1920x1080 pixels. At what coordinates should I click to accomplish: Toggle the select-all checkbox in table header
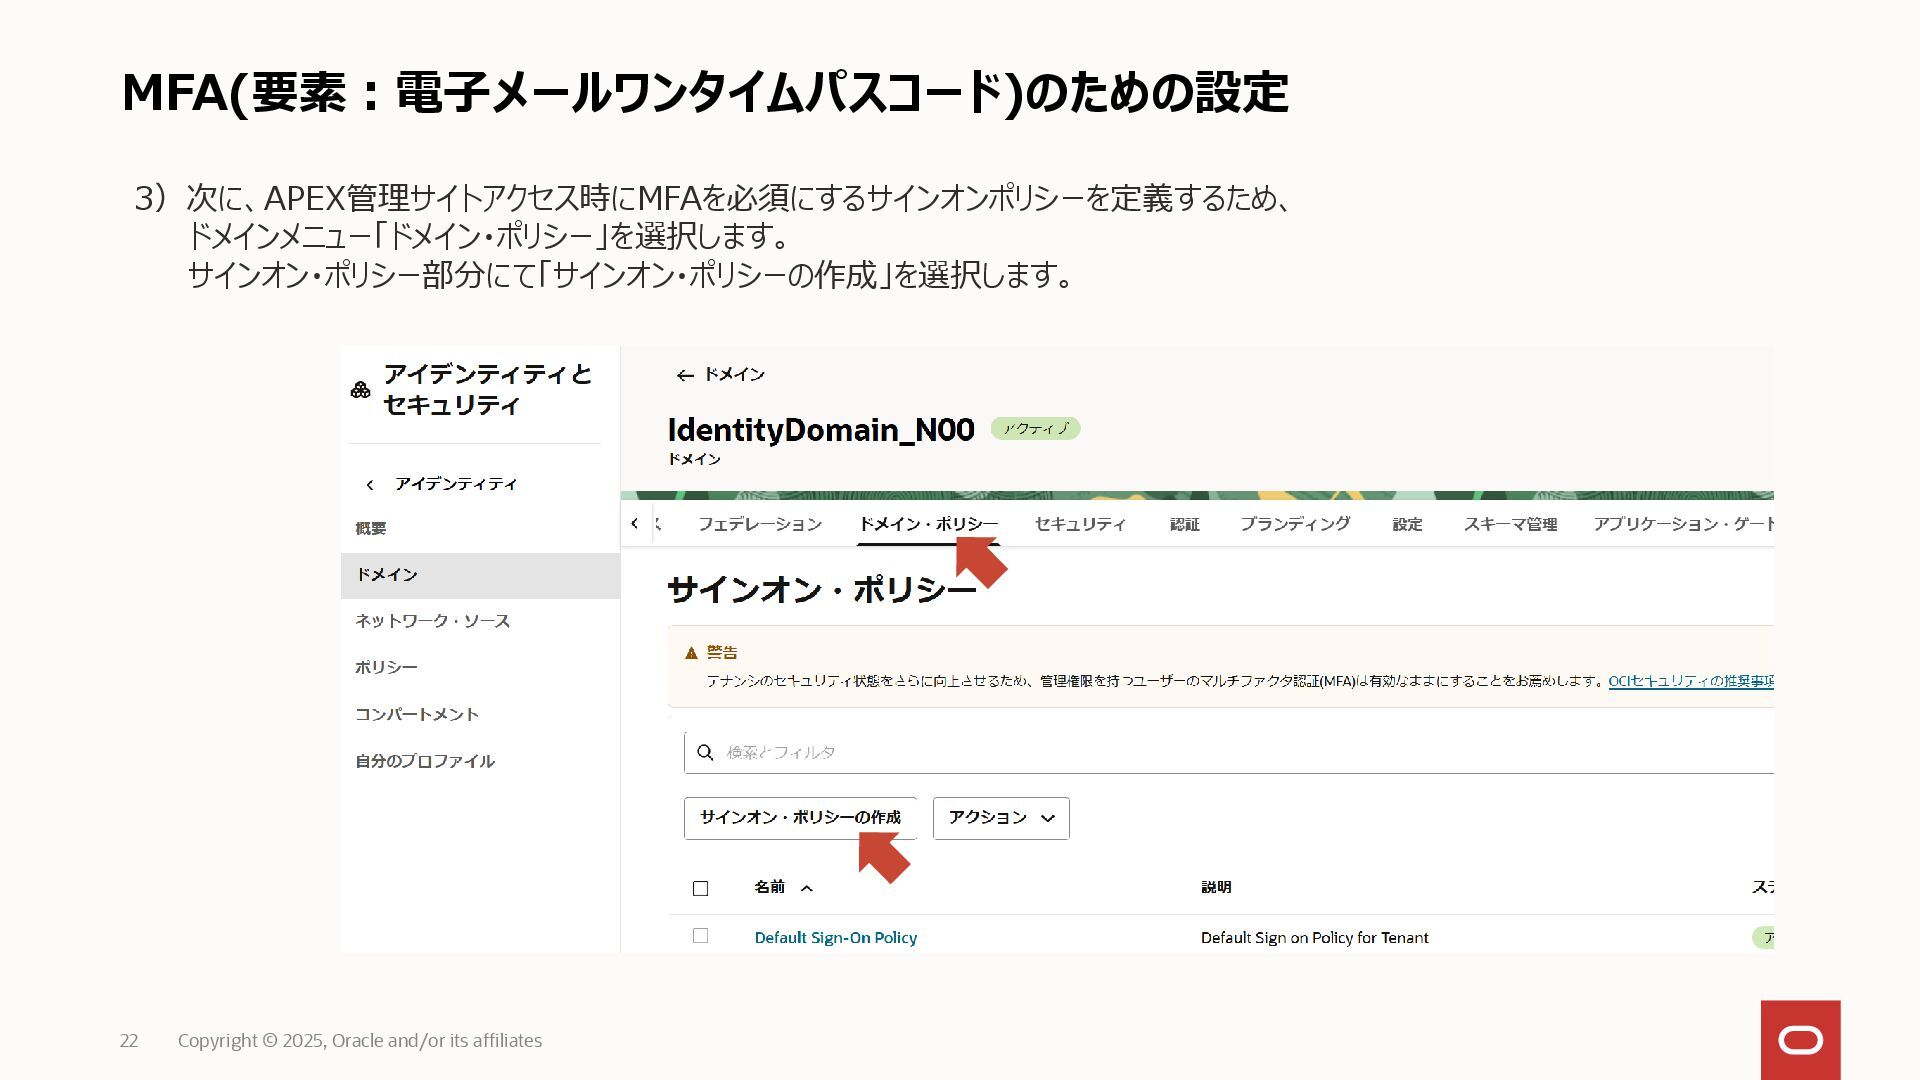tap(701, 888)
